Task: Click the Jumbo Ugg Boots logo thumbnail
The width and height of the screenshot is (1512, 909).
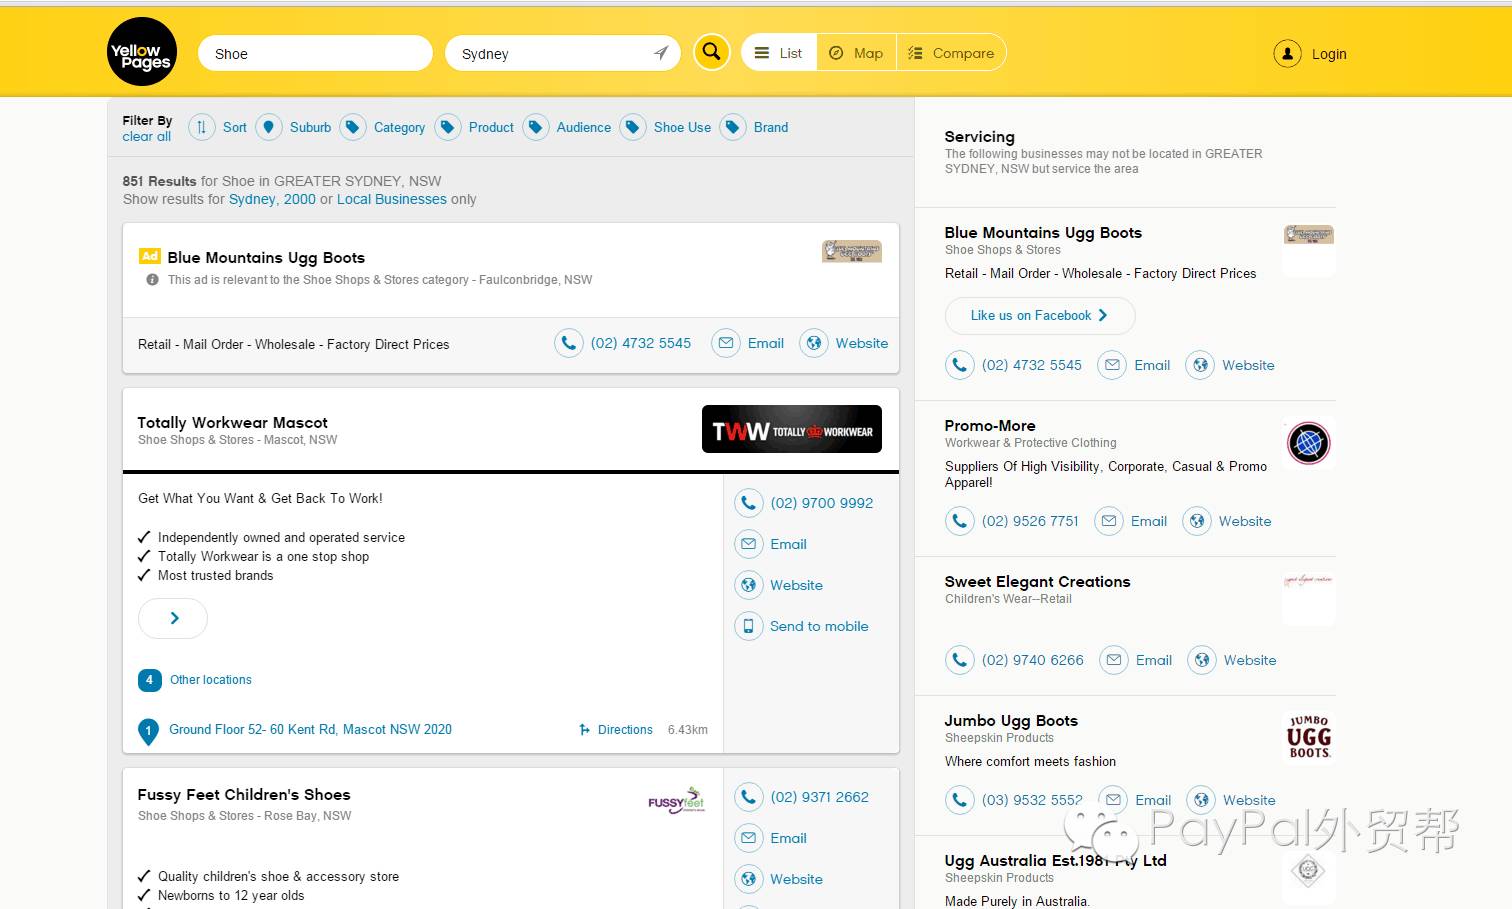Action: 1308,737
